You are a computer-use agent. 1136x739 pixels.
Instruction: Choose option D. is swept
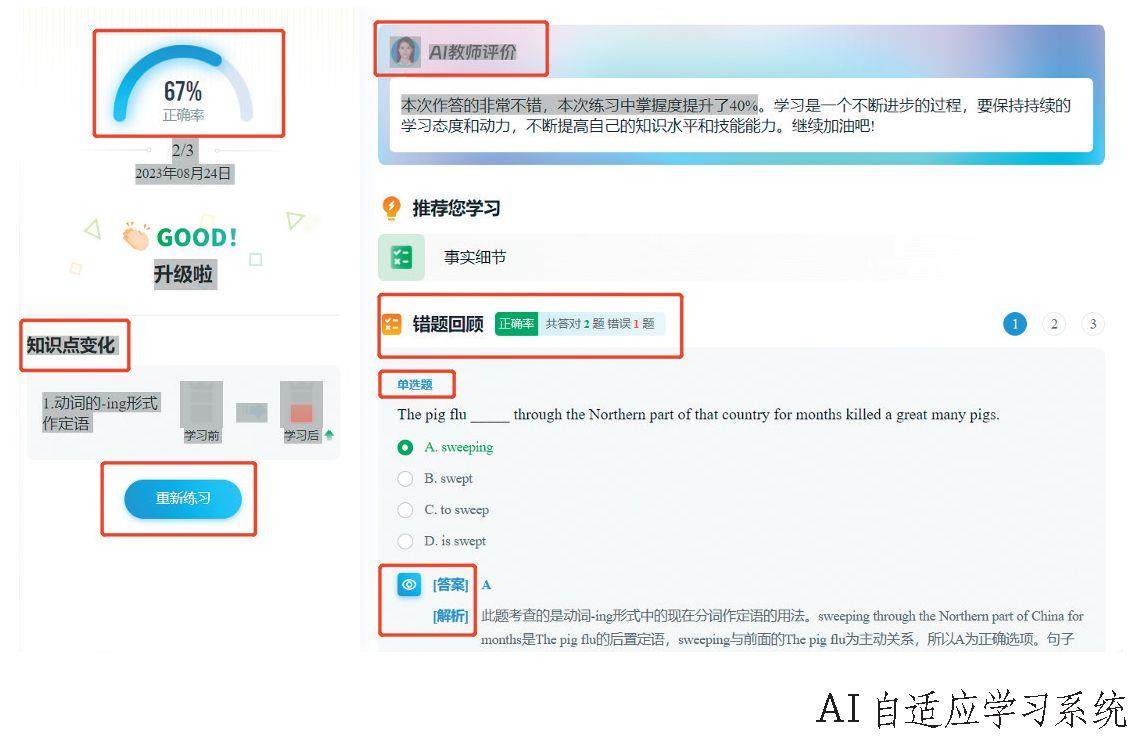(442, 541)
